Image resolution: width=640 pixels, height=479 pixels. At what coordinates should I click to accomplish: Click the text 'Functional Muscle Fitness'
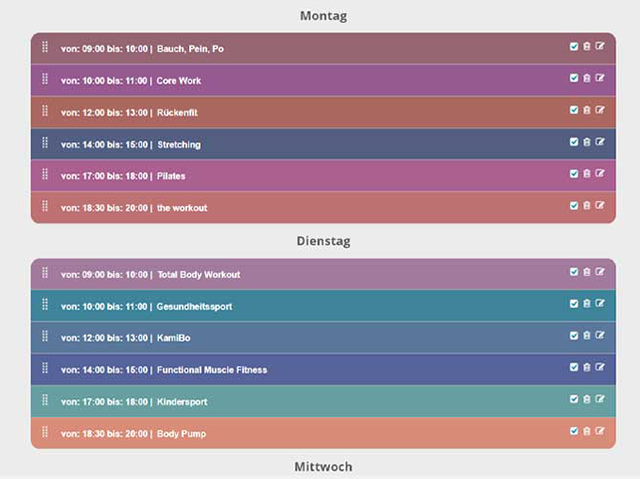pyautogui.click(x=212, y=370)
